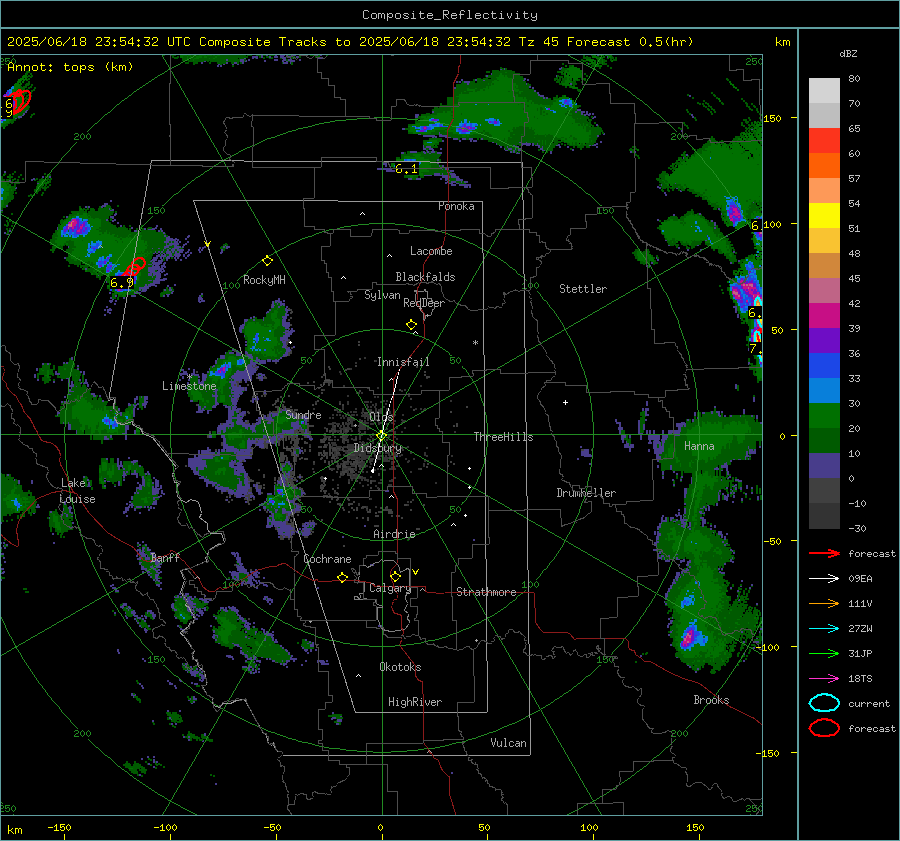The image size is (900, 841).
Task: Click the RockyMH label
Action: pos(264,280)
